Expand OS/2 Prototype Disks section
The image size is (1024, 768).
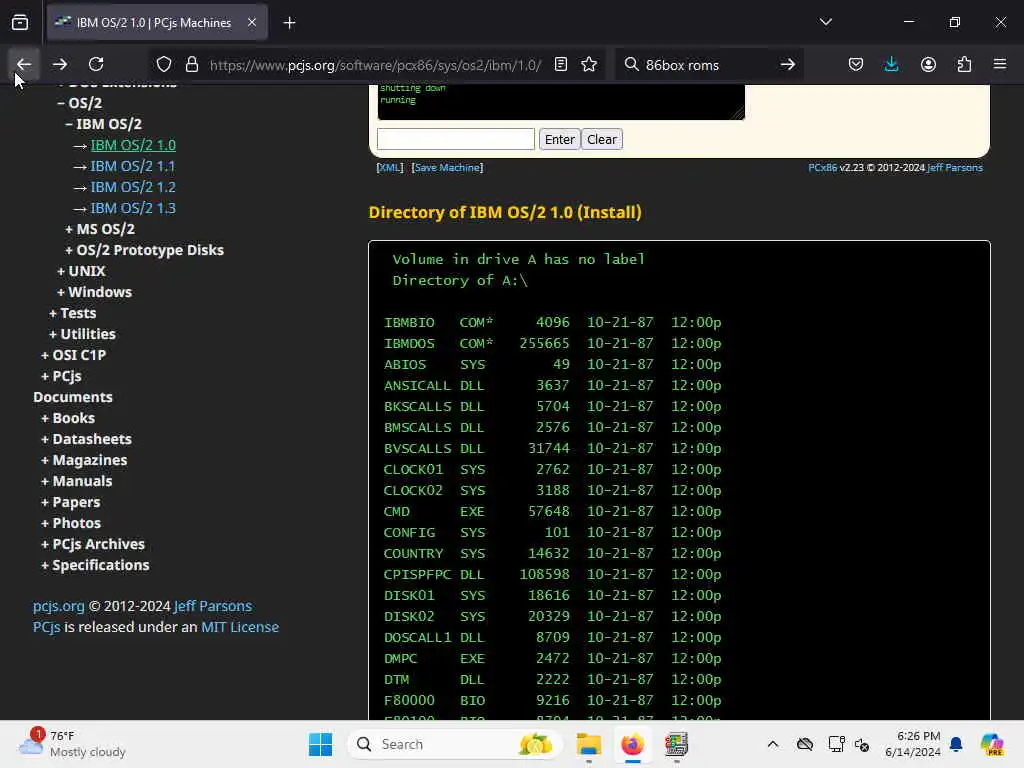(x=144, y=250)
